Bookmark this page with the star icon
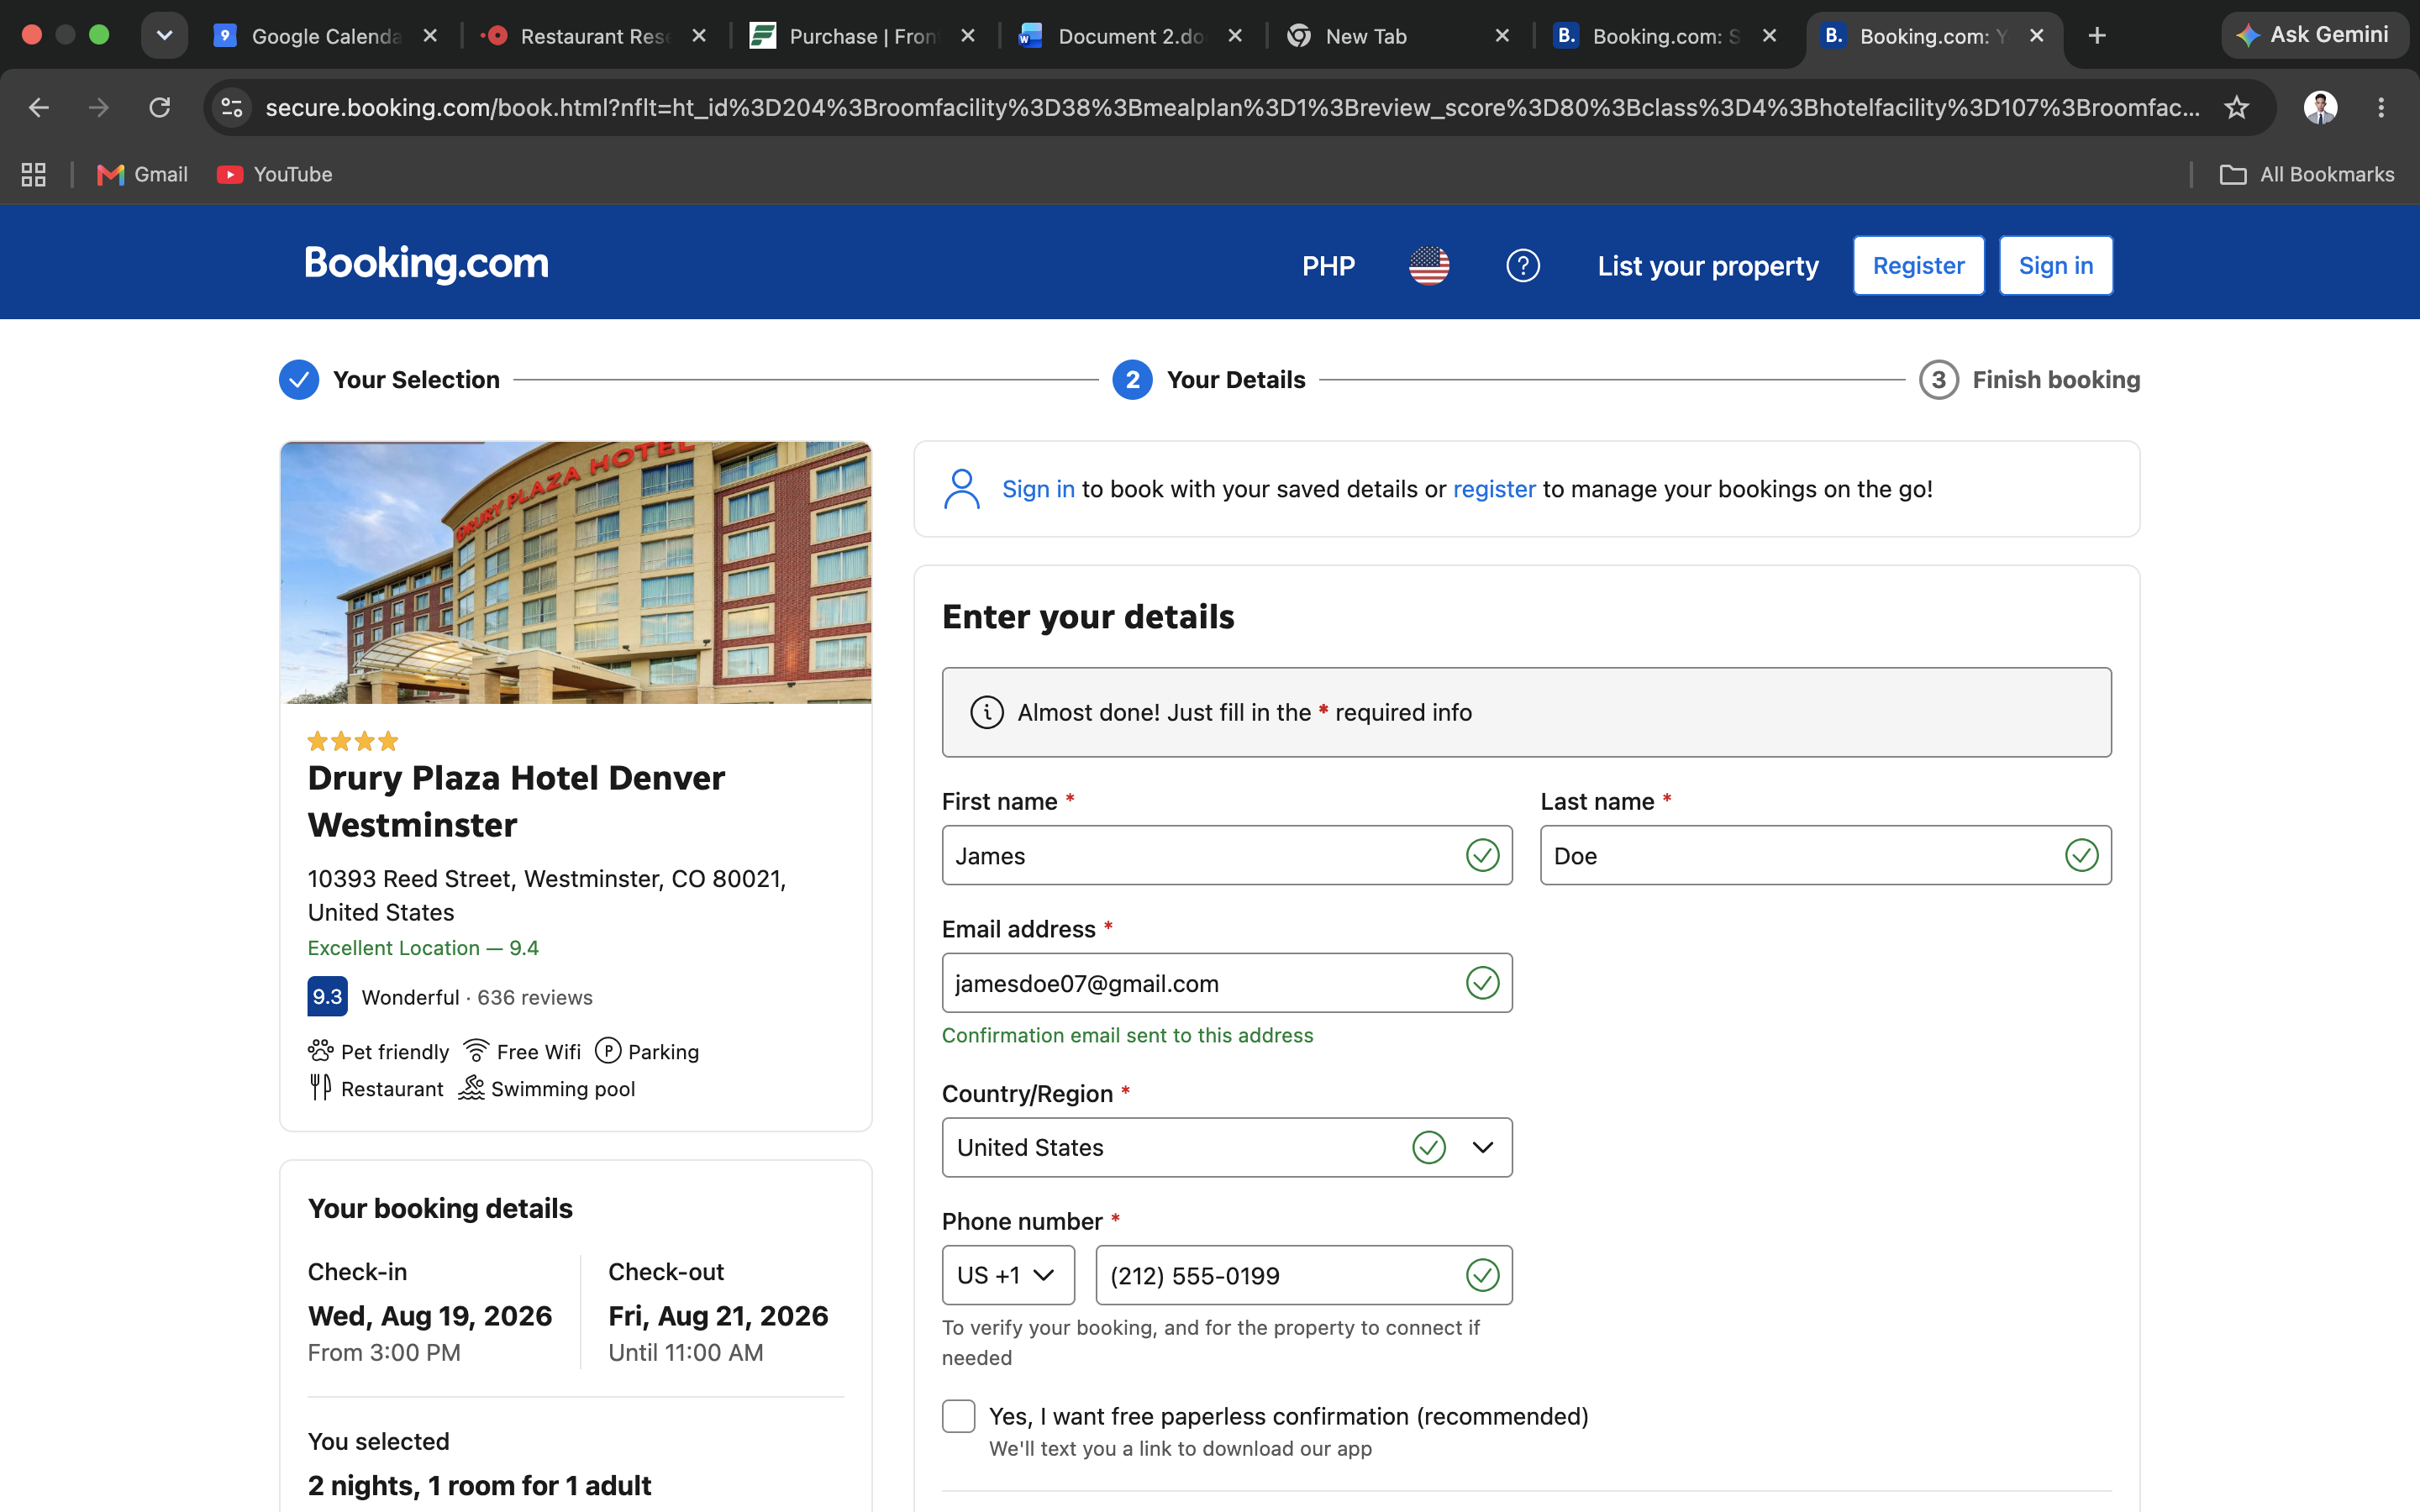This screenshot has width=2420, height=1512. coord(2236,107)
